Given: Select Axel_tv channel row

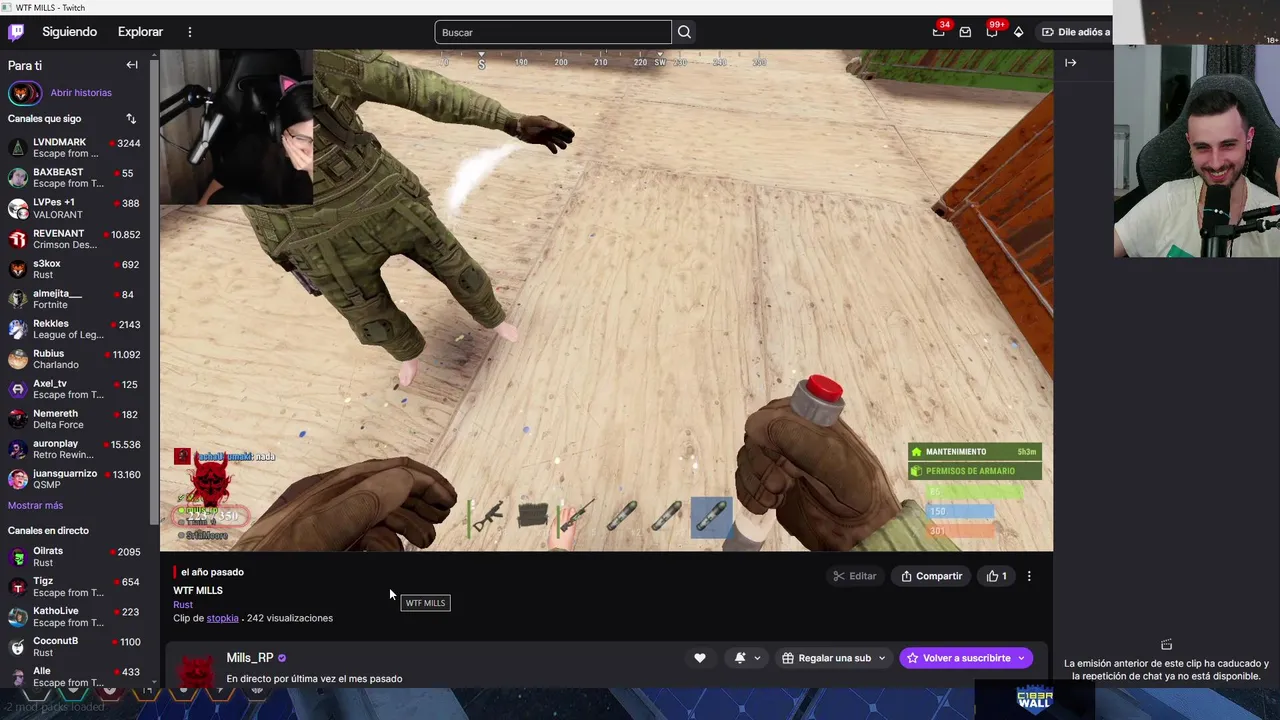Looking at the screenshot, I should (74, 389).
